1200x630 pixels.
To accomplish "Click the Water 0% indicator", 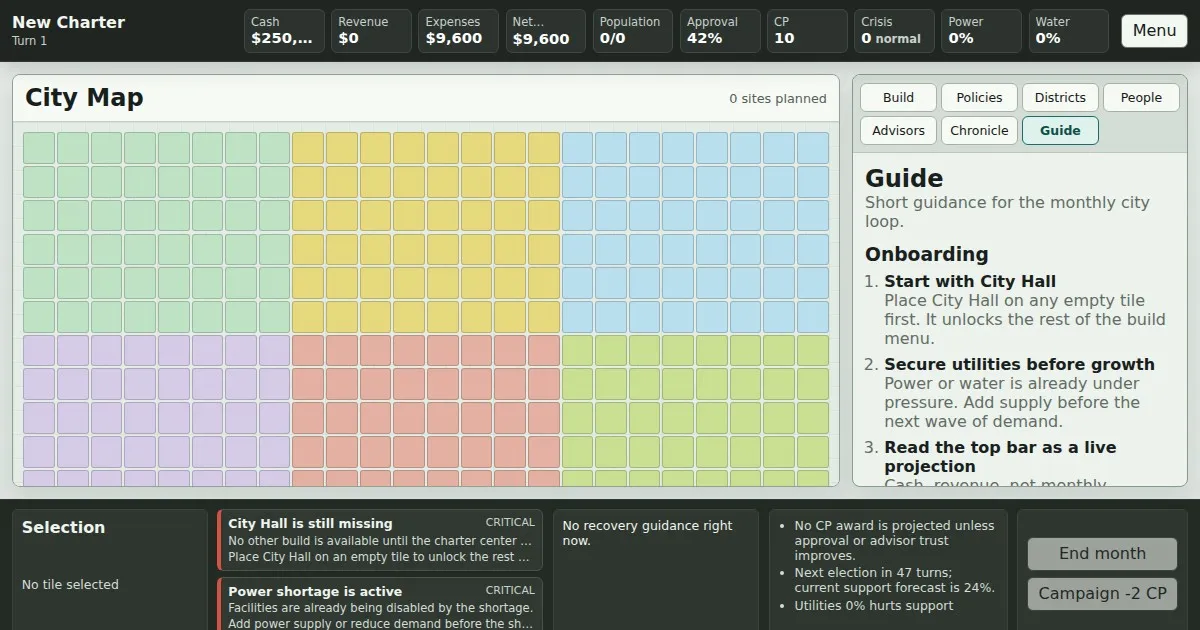I will [x=1068, y=31].
